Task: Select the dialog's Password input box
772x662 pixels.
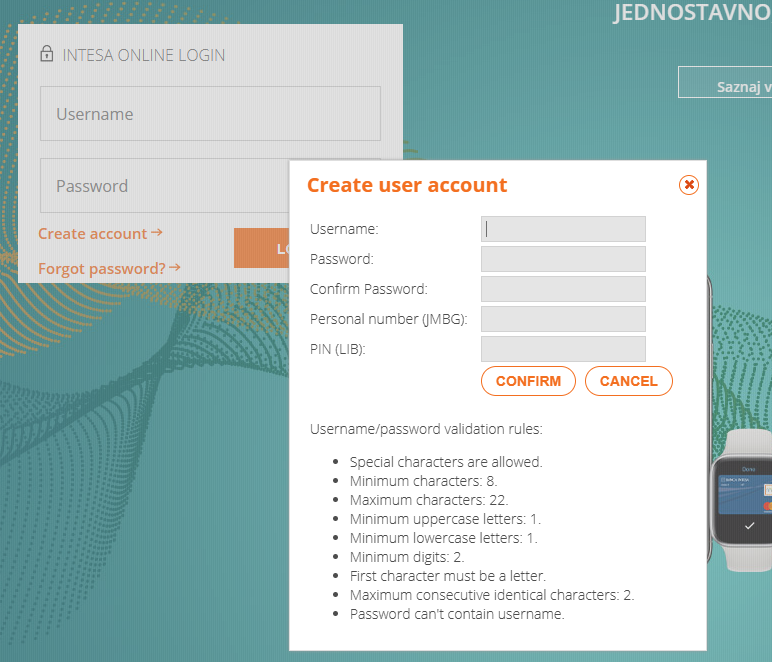Action: (x=563, y=259)
